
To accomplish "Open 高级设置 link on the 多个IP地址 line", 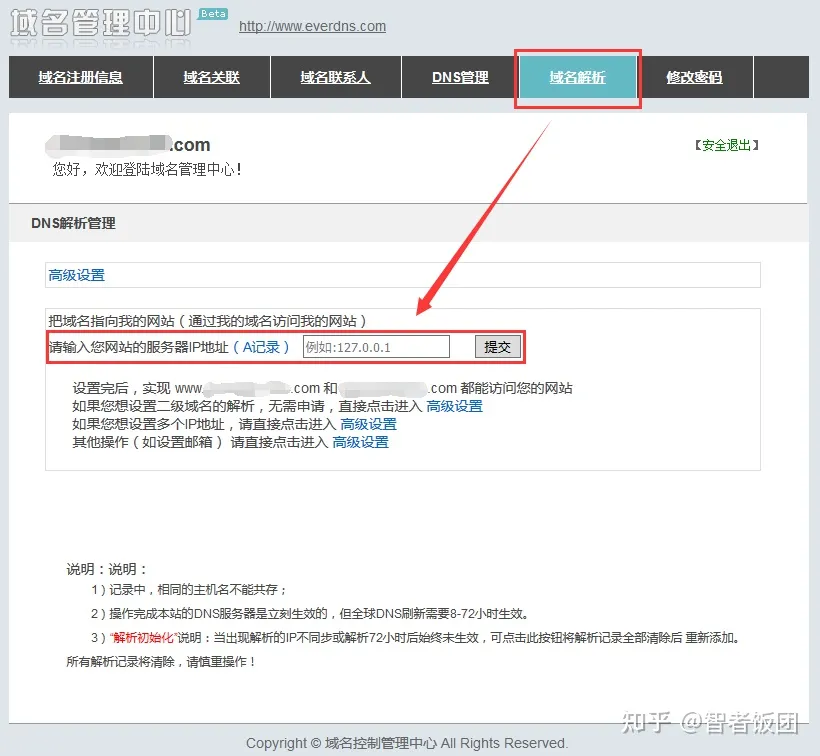I will click(x=368, y=424).
